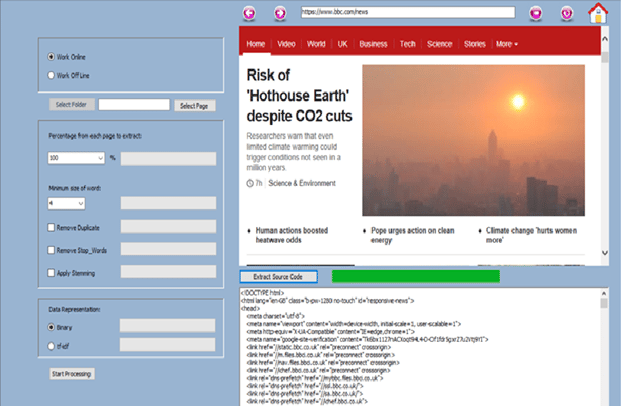Image resolution: width=624 pixels, height=406 pixels.
Task: Click the refresh page icon
Action: [x=567, y=13]
